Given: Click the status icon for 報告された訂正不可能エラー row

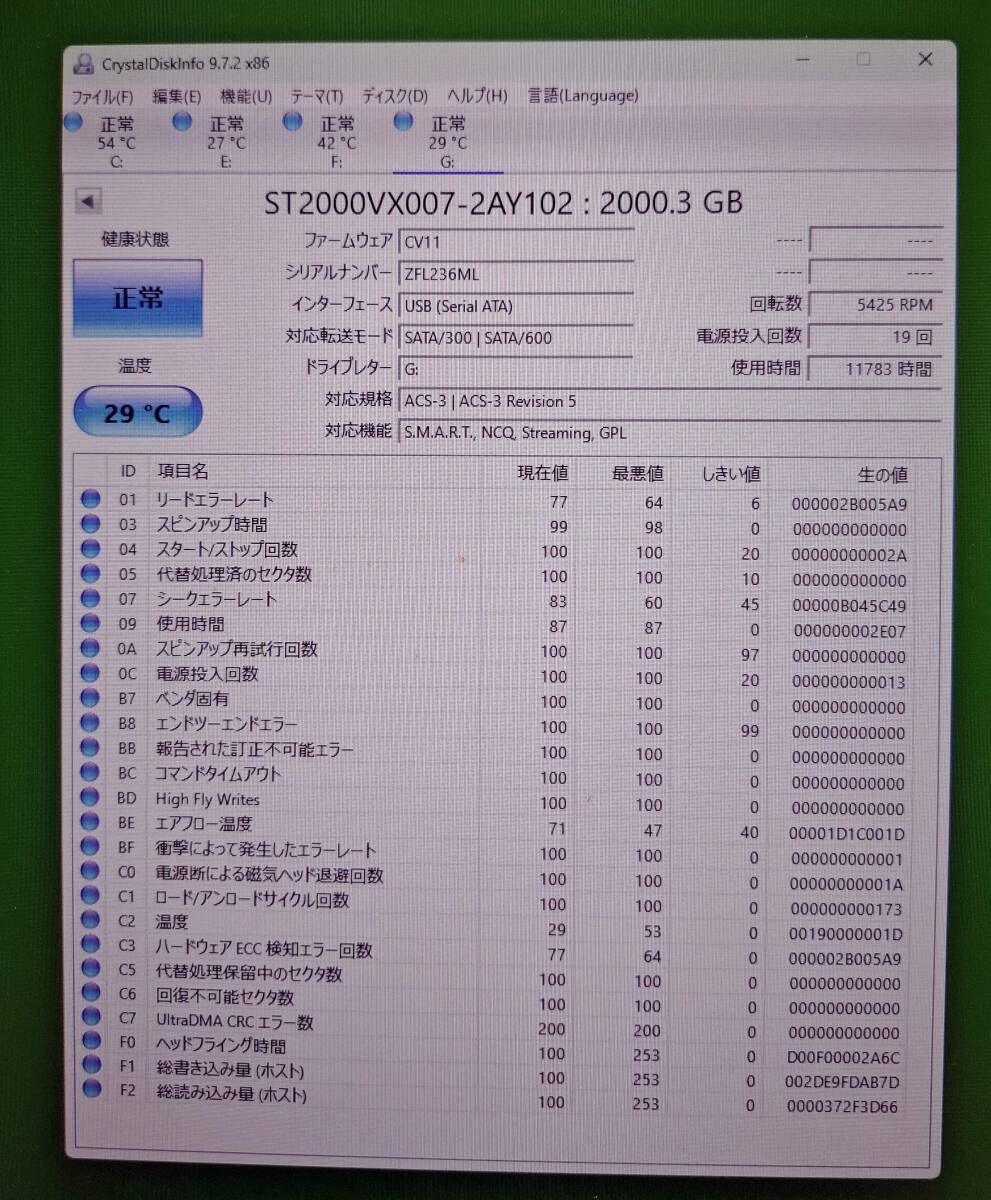Looking at the screenshot, I should pos(90,748).
